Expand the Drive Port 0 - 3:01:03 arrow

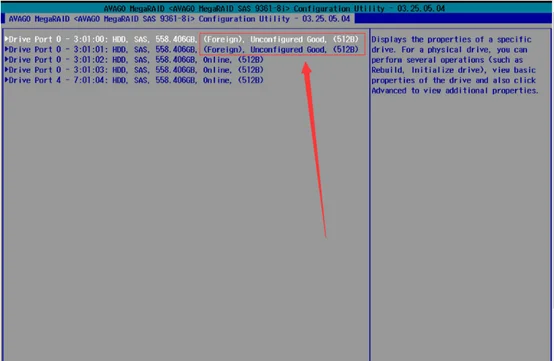6,70
